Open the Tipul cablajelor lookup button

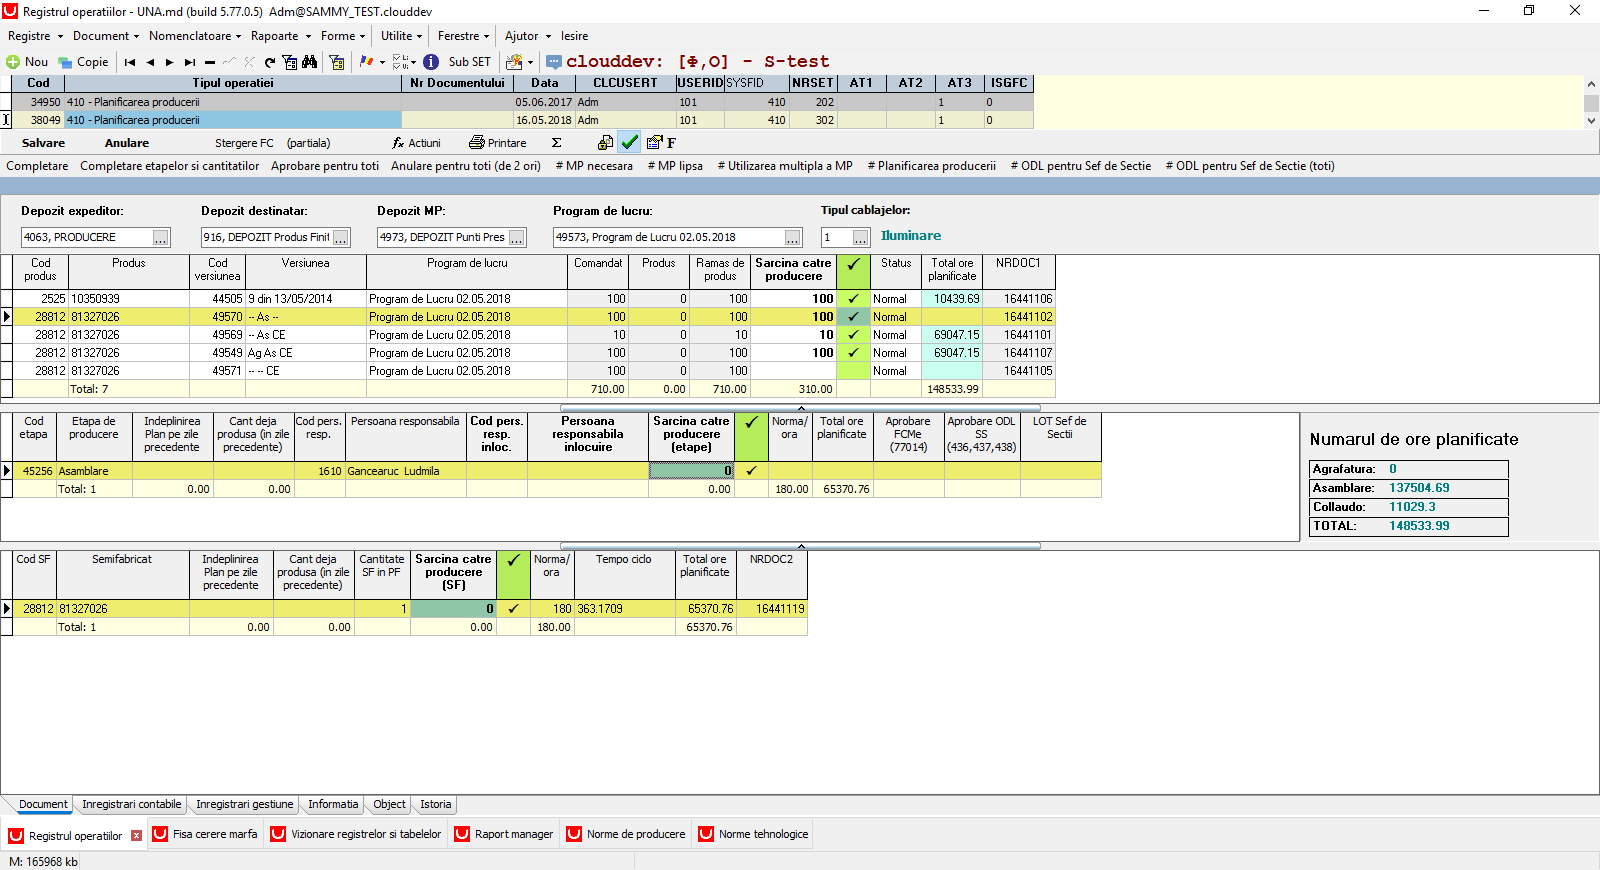tap(861, 237)
